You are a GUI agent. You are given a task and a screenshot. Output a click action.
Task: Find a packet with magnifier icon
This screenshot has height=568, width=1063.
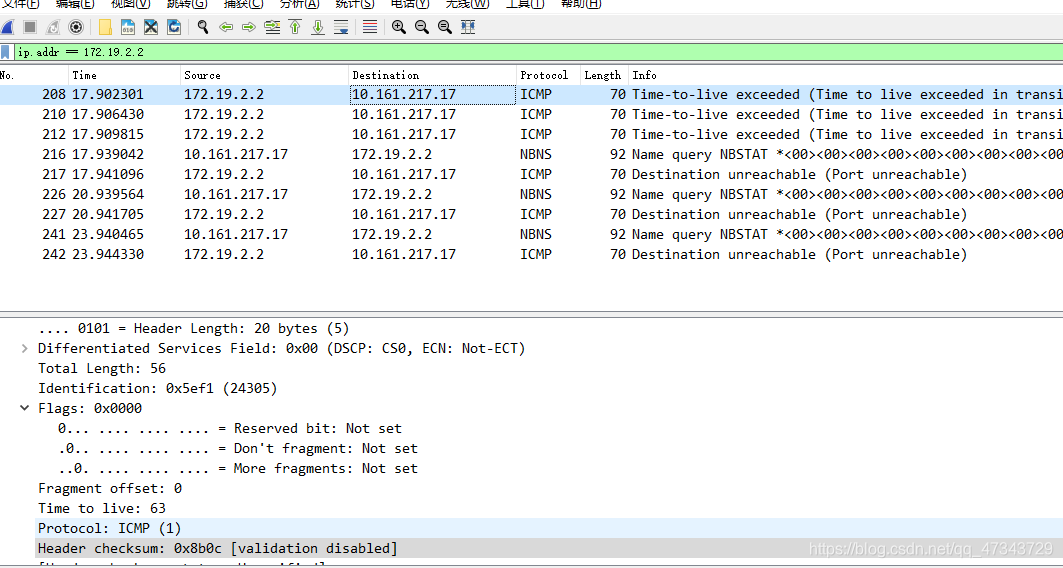(203, 27)
